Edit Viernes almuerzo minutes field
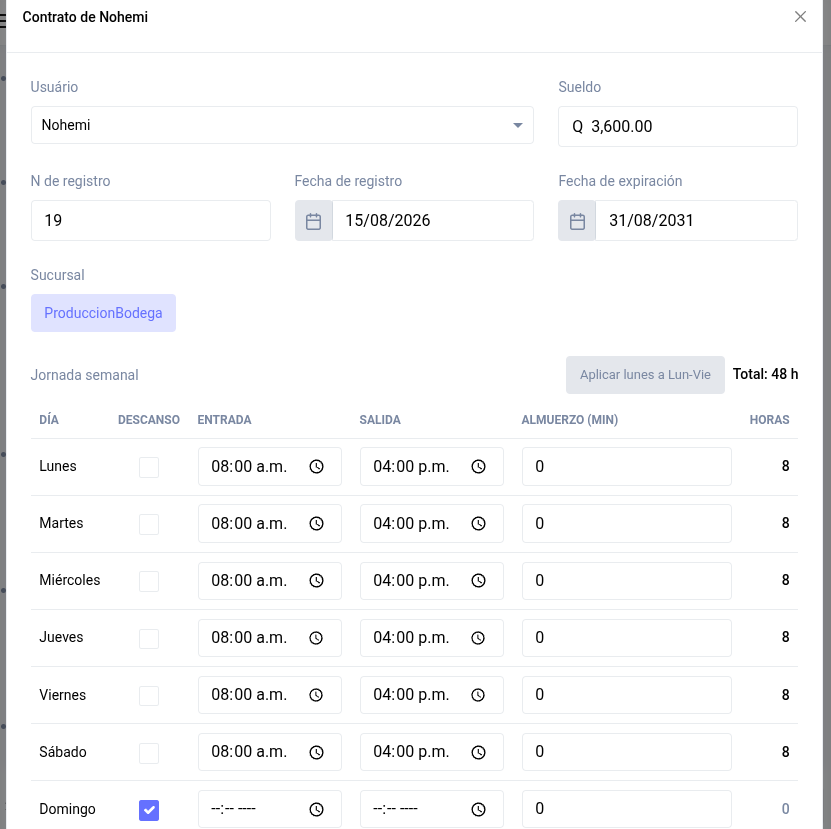Image resolution: width=831 pixels, height=829 pixels. pos(626,695)
